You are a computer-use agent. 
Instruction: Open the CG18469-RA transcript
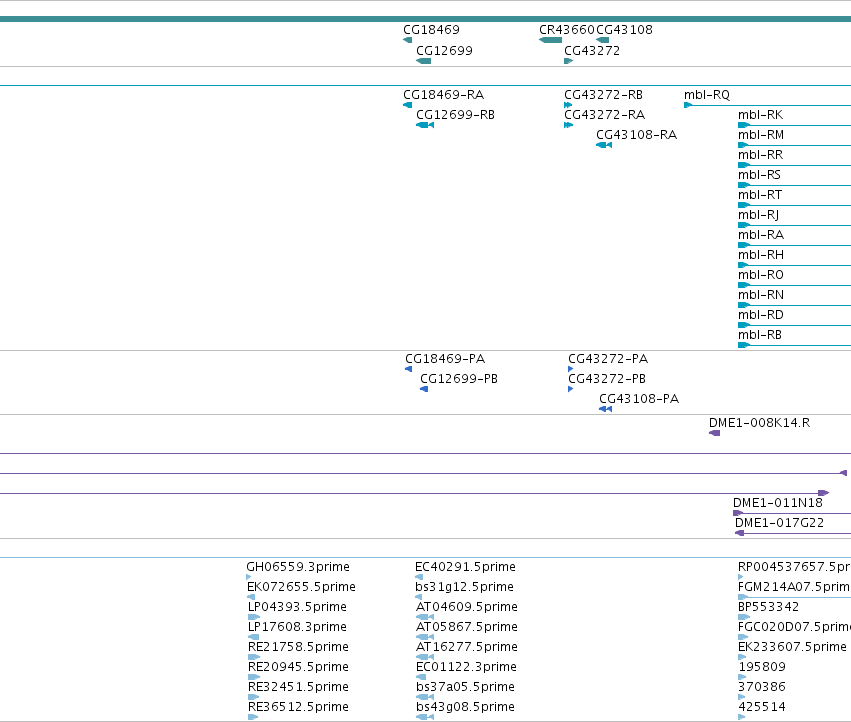point(443,95)
